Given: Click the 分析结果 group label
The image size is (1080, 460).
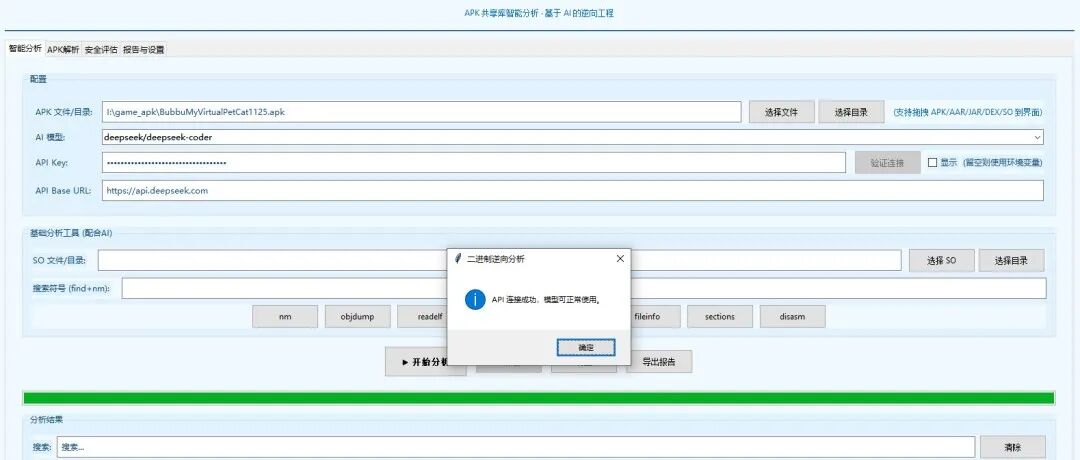Looking at the screenshot, I should [47, 419].
